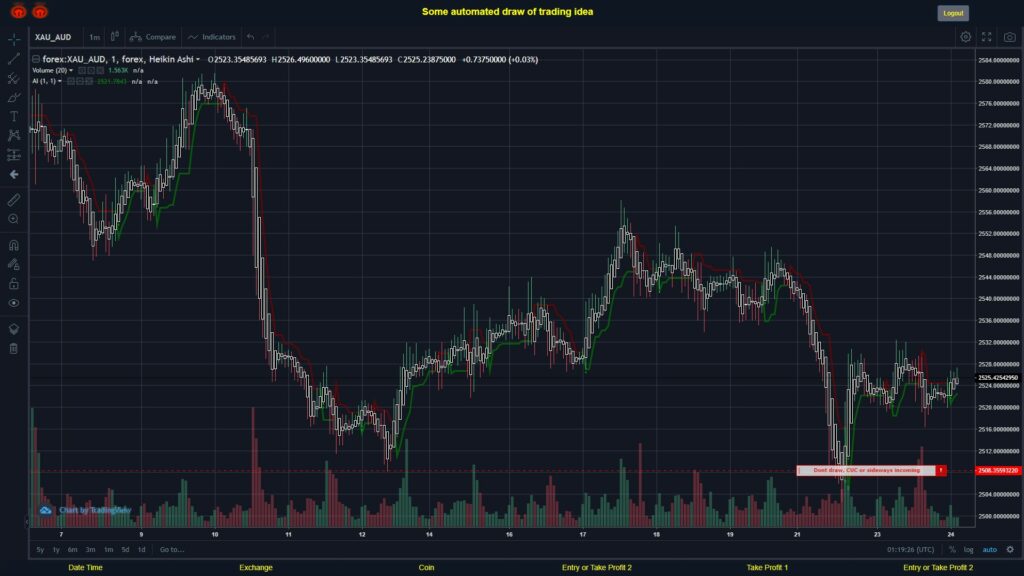Viewport: 1024px width, 576px height.
Task: Click the 2580.00000000 price axis value
Action: click(999, 82)
